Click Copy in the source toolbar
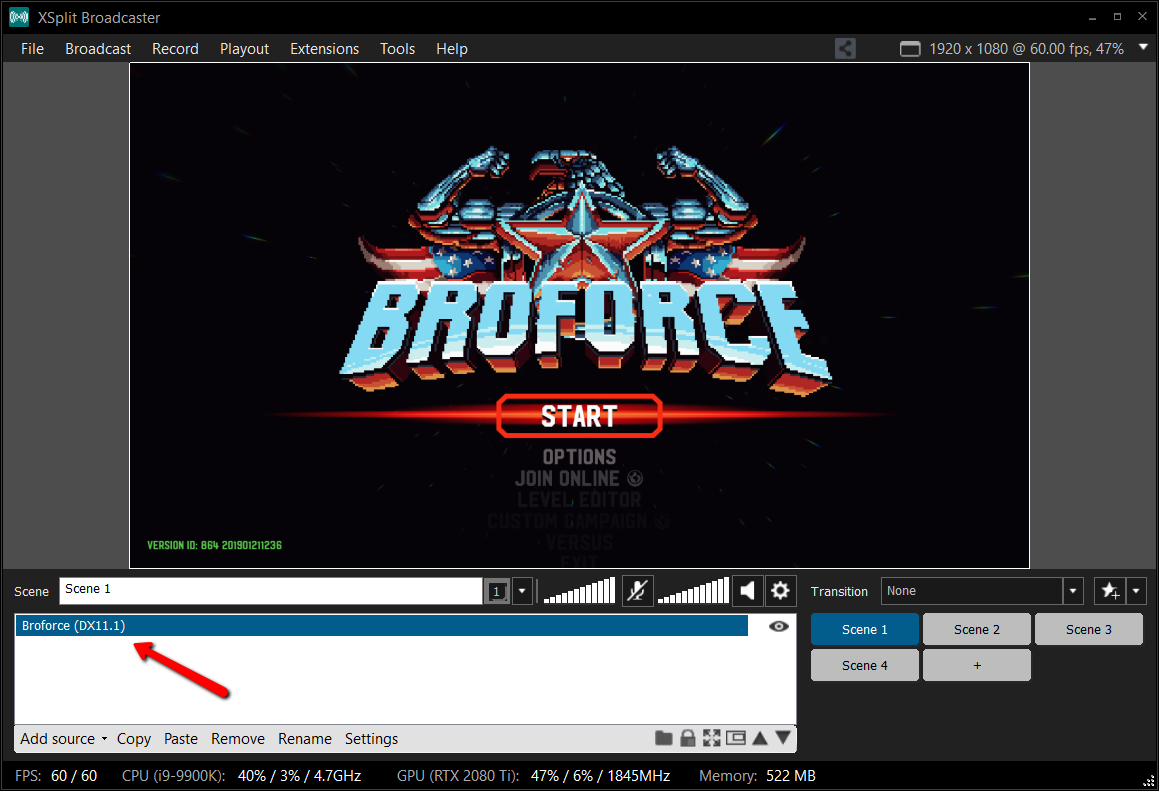Image resolution: width=1159 pixels, height=791 pixels. point(134,739)
